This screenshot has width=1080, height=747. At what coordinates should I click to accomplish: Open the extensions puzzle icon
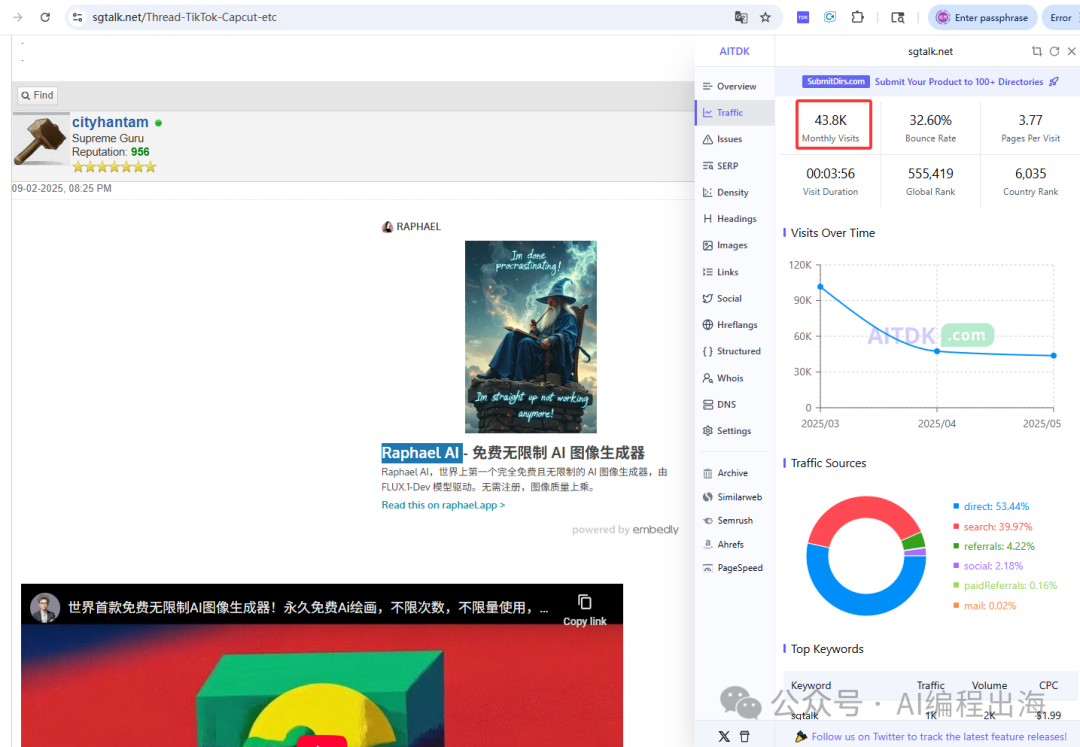pyautogui.click(x=858, y=17)
